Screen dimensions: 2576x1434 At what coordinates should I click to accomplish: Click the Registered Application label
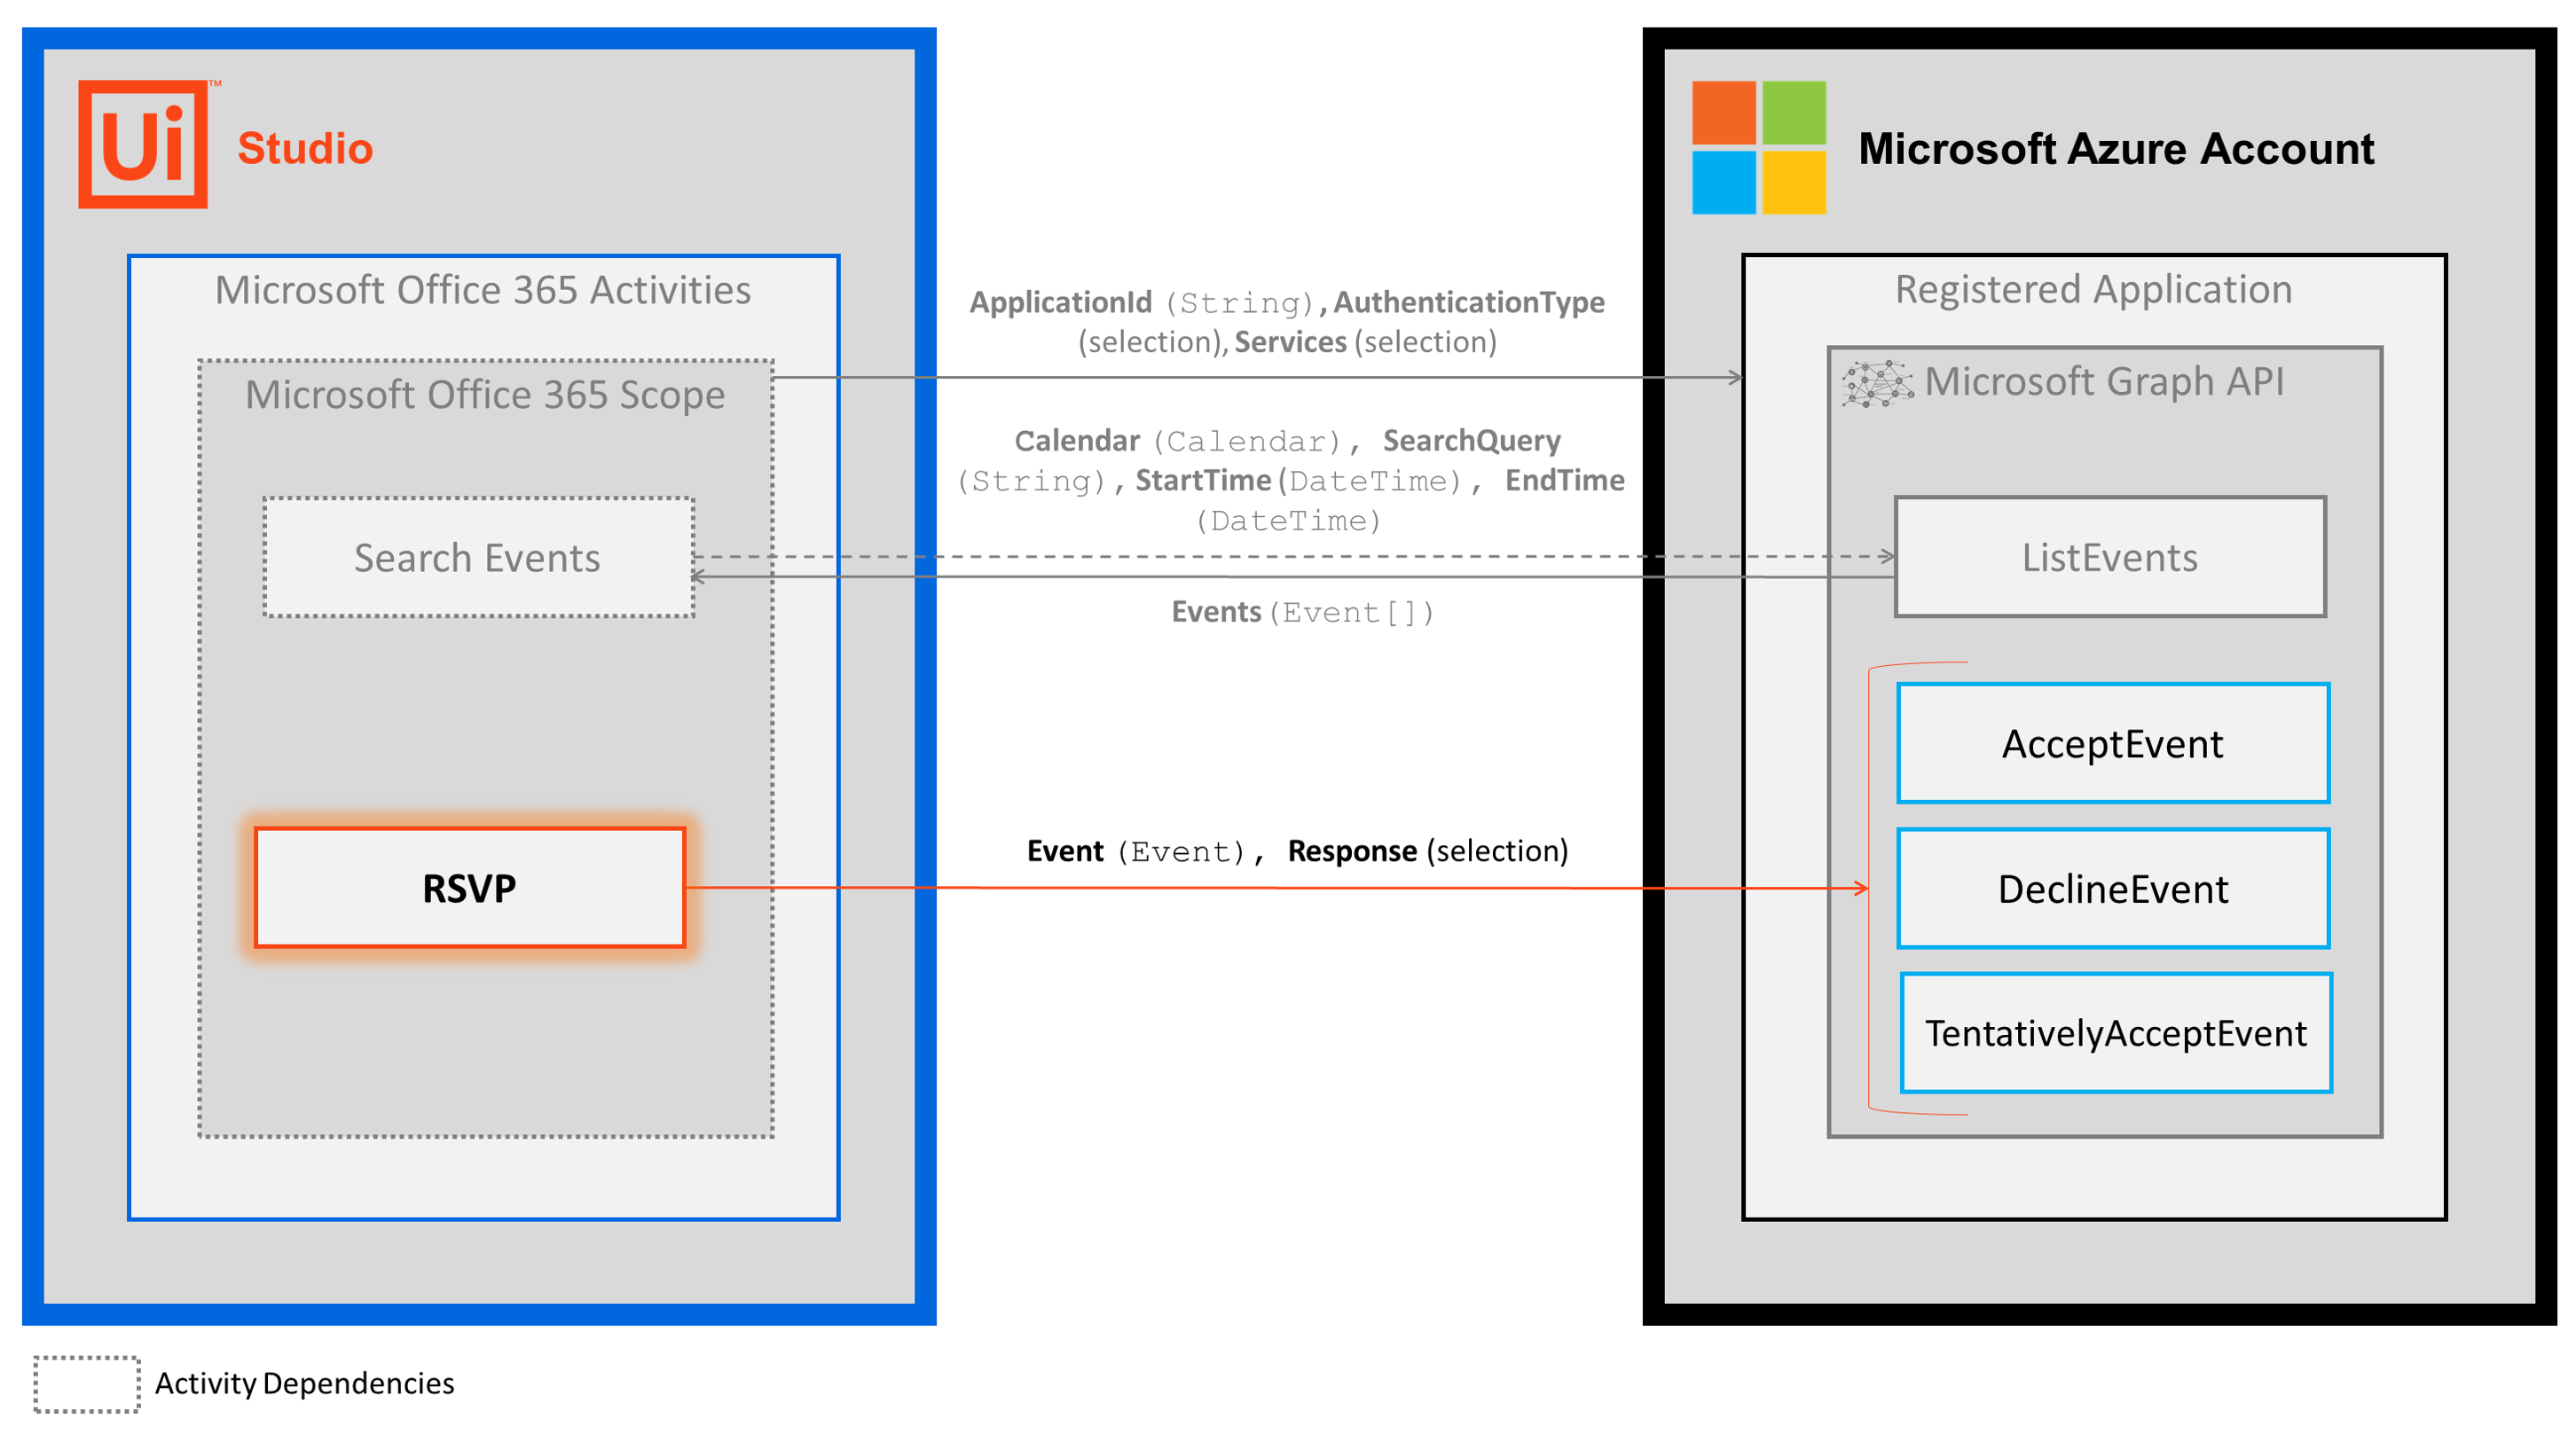coord(2093,290)
